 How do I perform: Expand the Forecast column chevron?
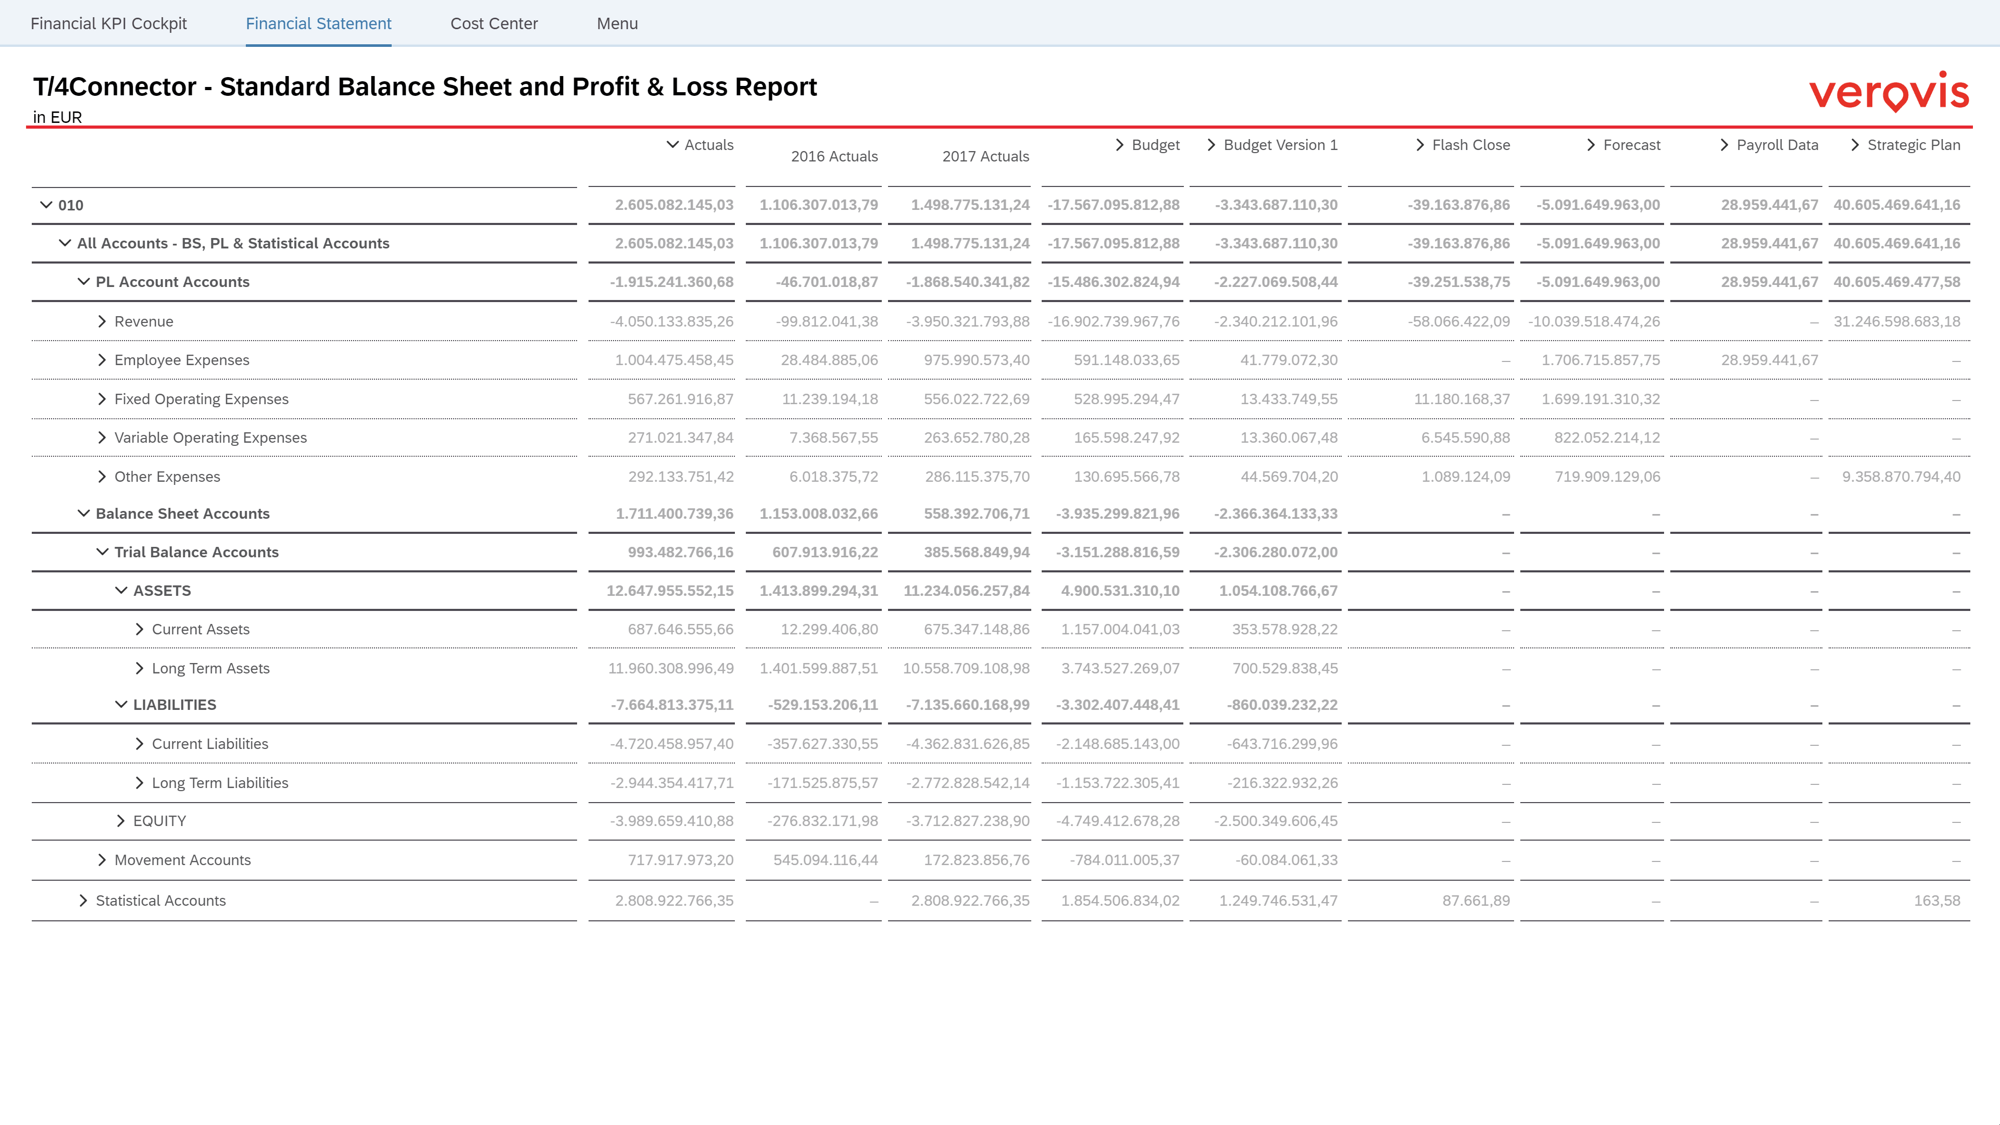[x=1591, y=145]
